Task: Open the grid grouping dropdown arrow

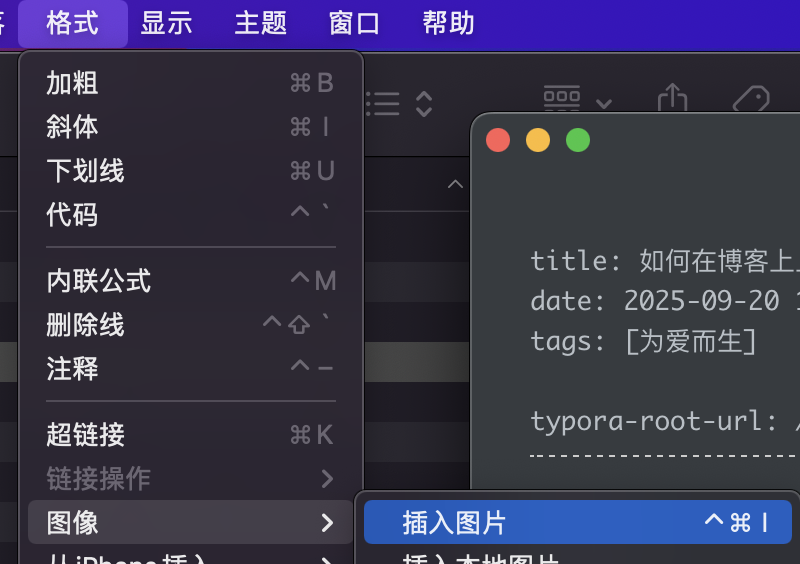Action: [x=603, y=103]
